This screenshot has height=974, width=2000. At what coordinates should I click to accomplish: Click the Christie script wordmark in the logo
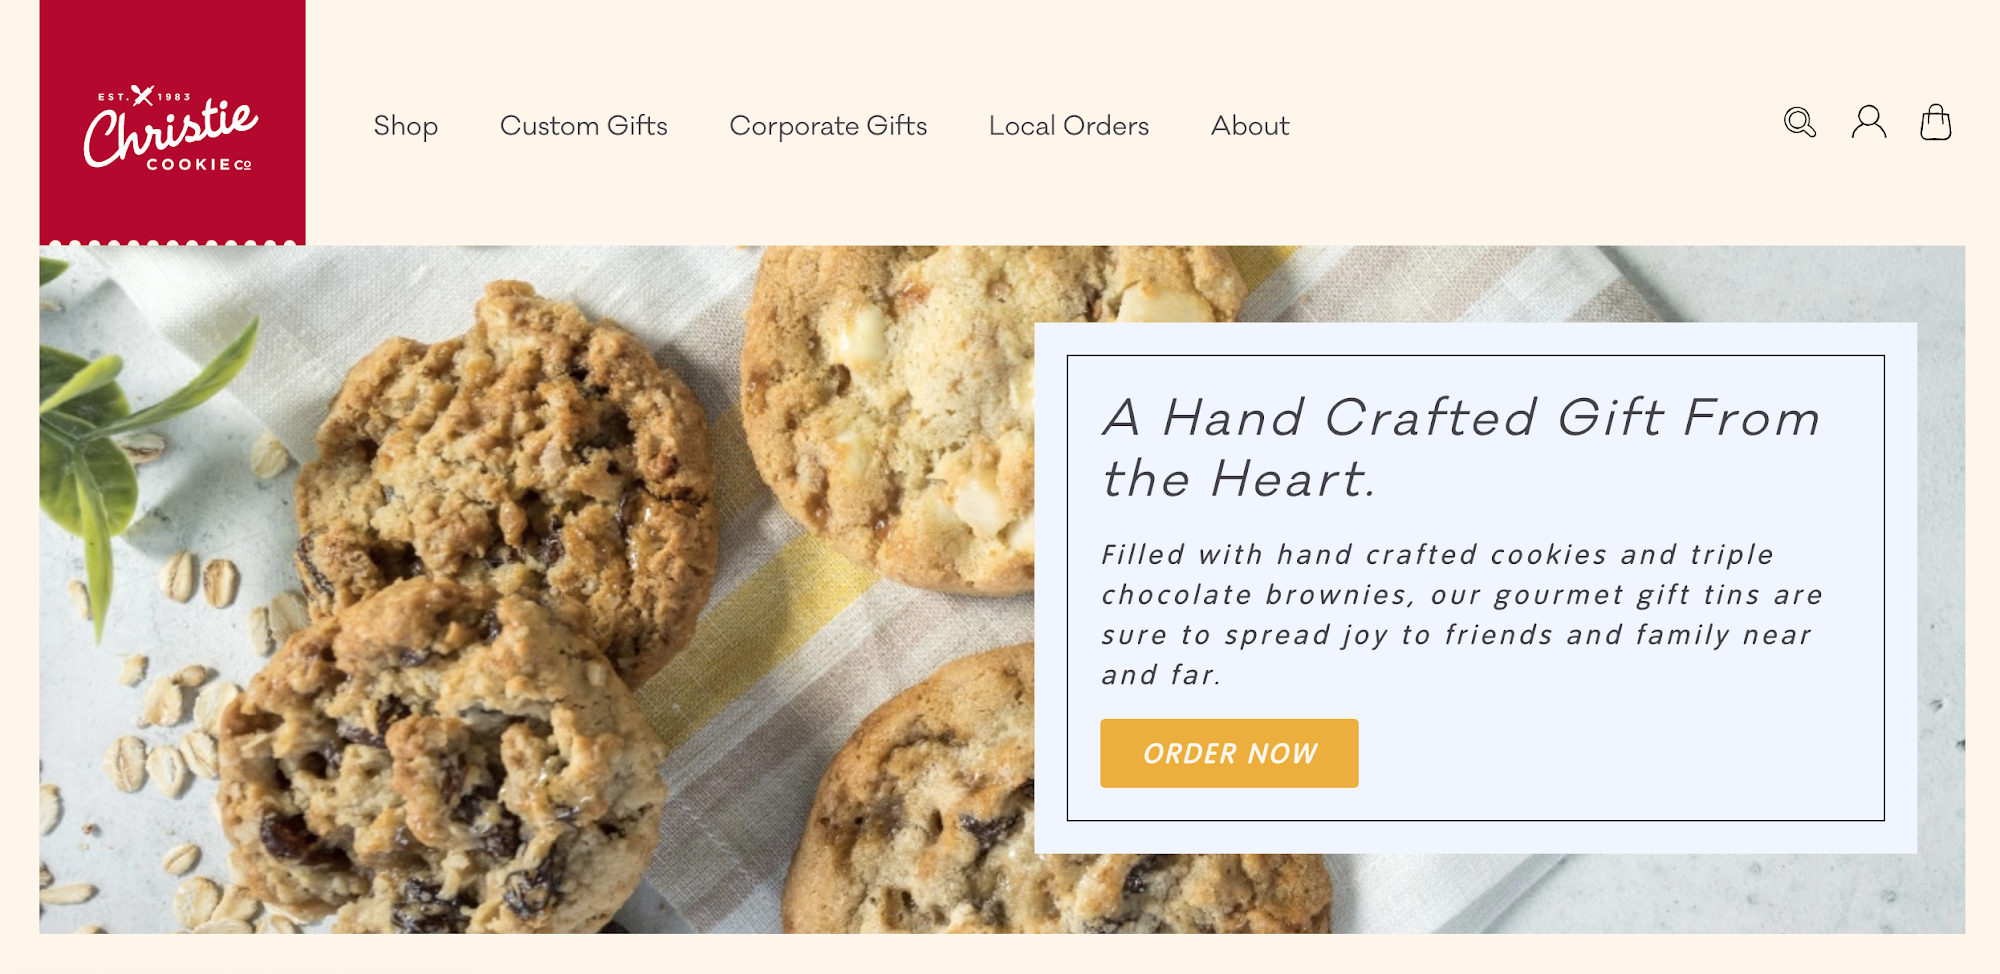tap(171, 133)
